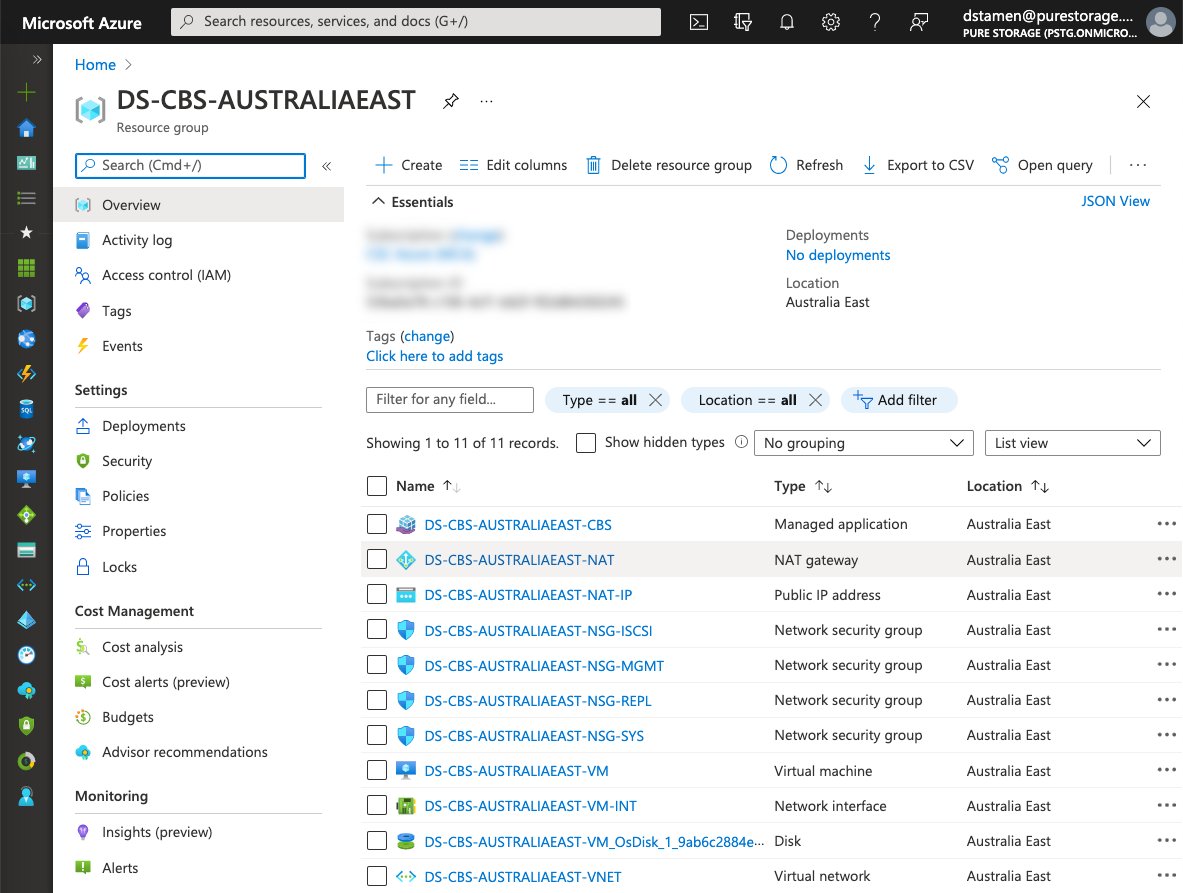Viewport: 1183px width, 893px height.
Task: Refresh the resource list
Action: (806, 165)
